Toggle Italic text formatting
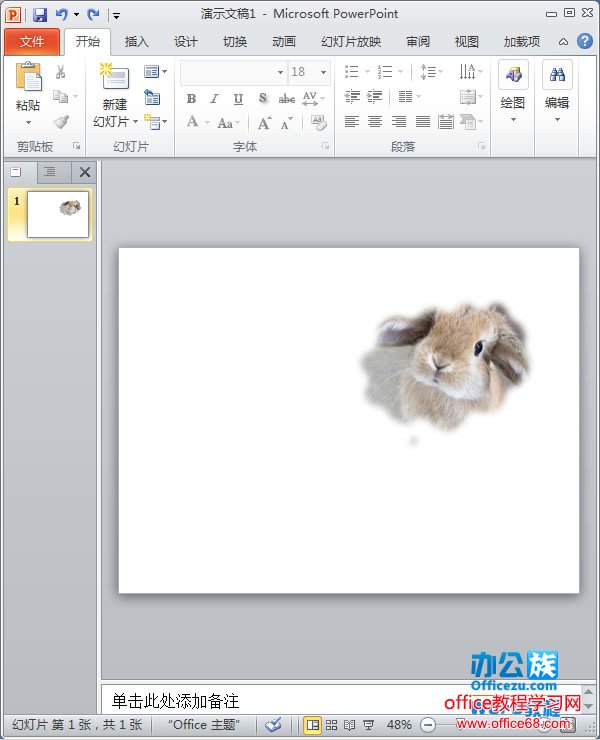600x740 pixels. pyautogui.click(x=214, y=99)
